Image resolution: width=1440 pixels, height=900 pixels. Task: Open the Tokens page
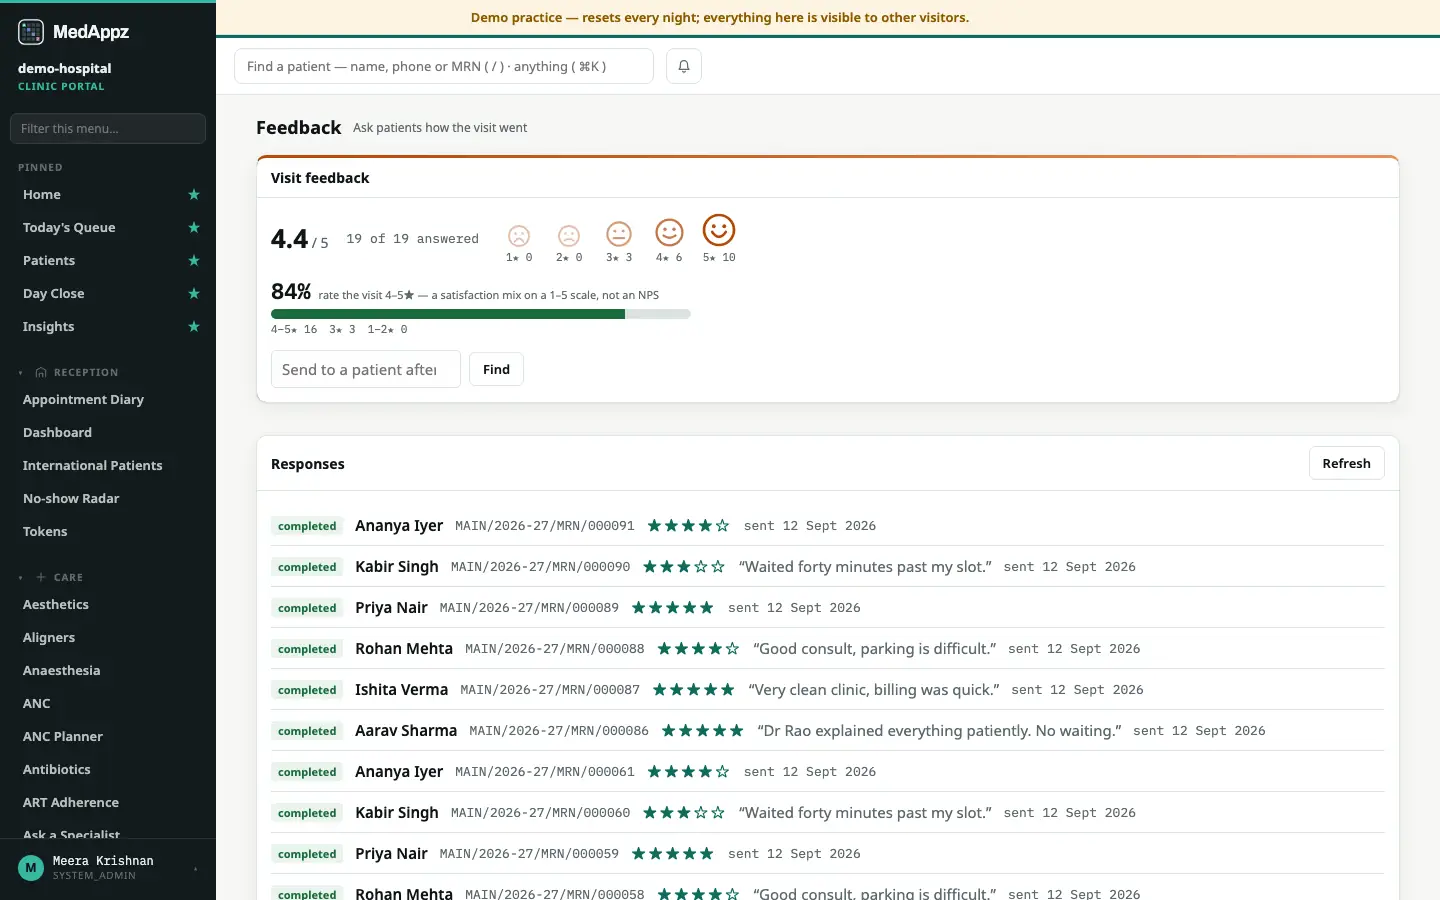click(x=45, y=532)
